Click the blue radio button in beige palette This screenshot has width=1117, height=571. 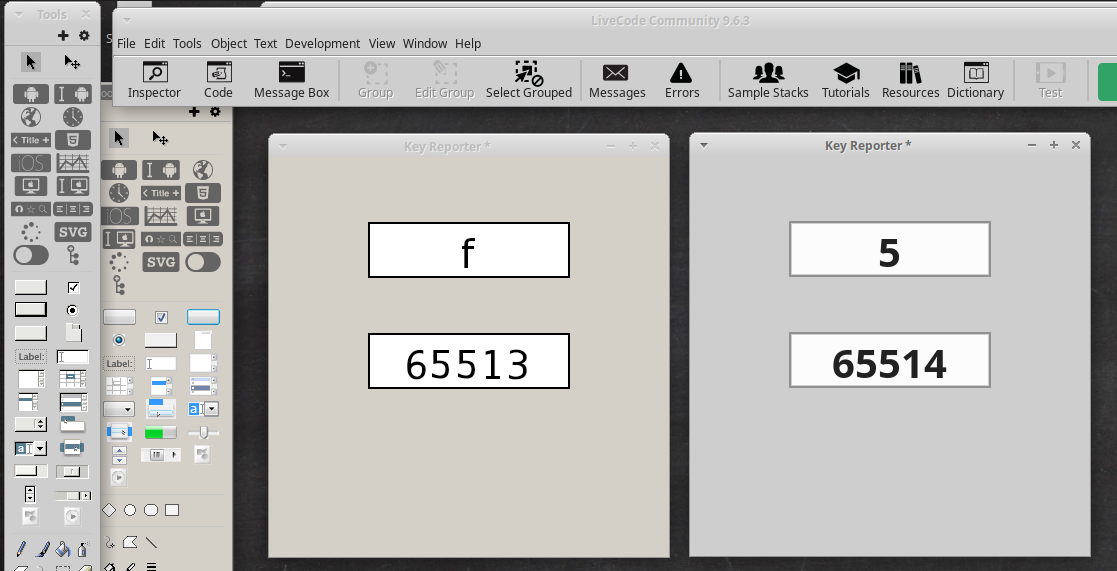coord(119,340)
